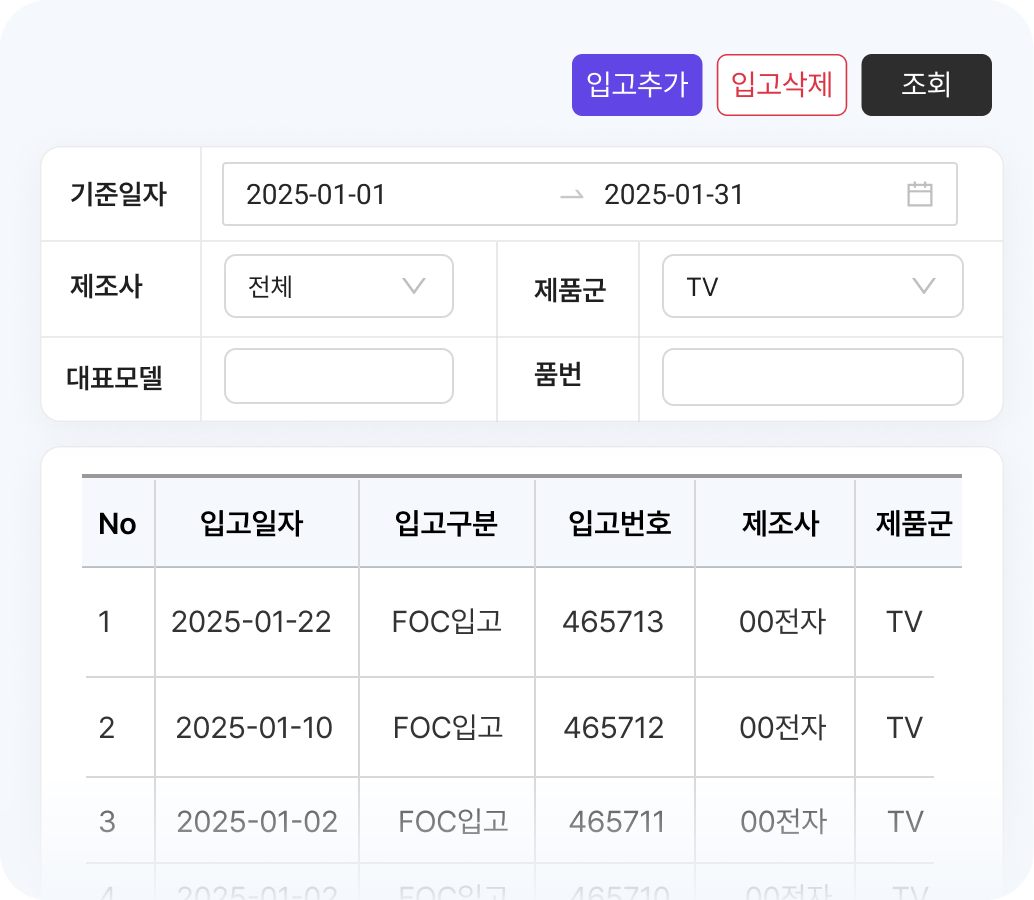This screenshot has width=1034, height=900.
Task: Click the No column header
Action: click(117, 523)
